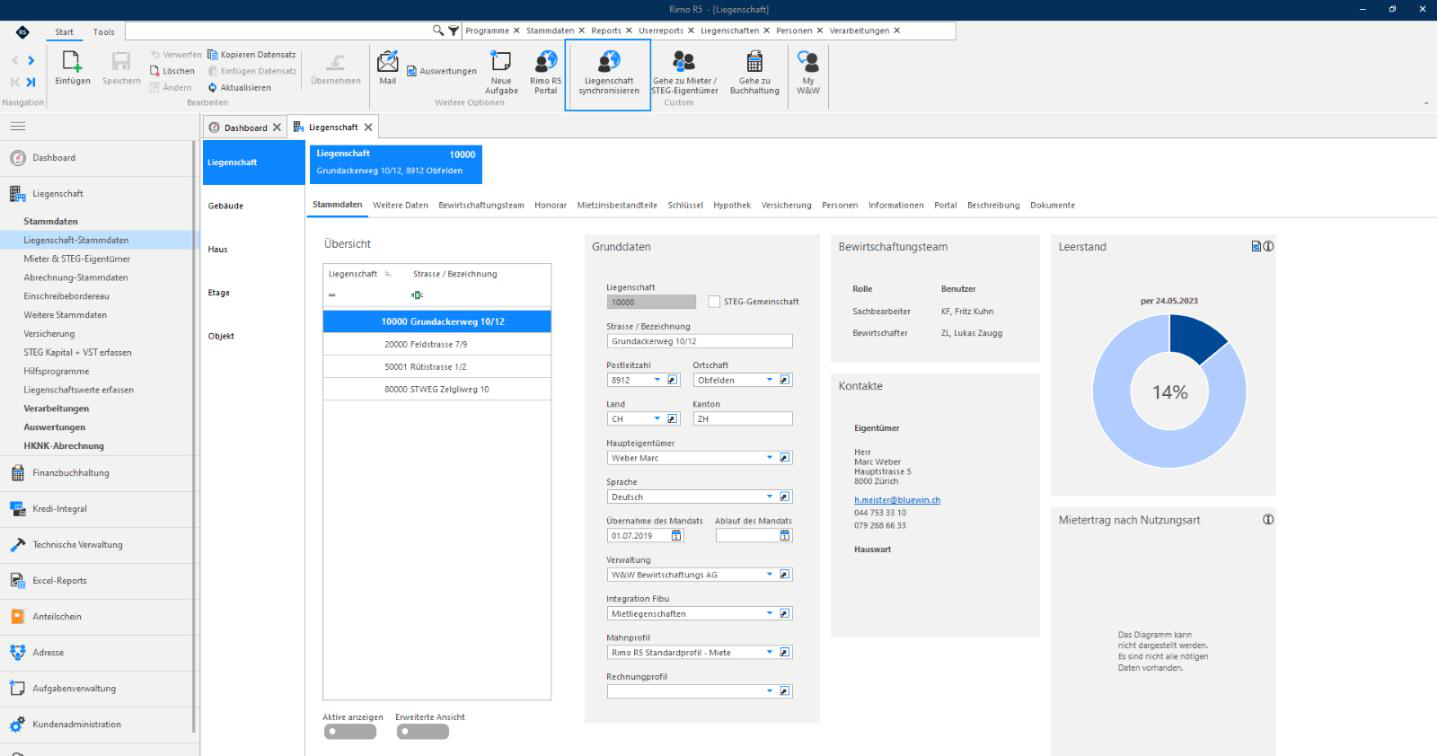The height and width of the screenshot is (756, 1437).
Task: Open Anteilschein module
Action: tap(57, 617)
